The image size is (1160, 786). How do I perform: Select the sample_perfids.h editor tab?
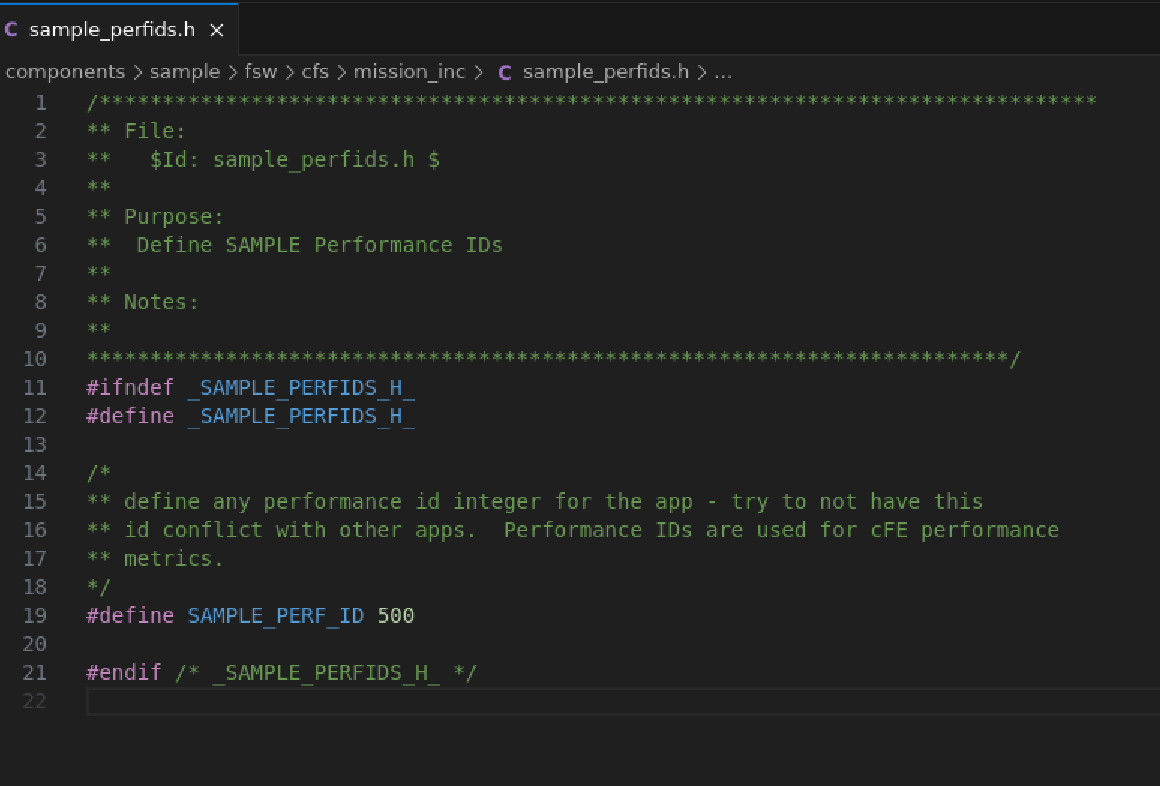click(x=119, y=30)
